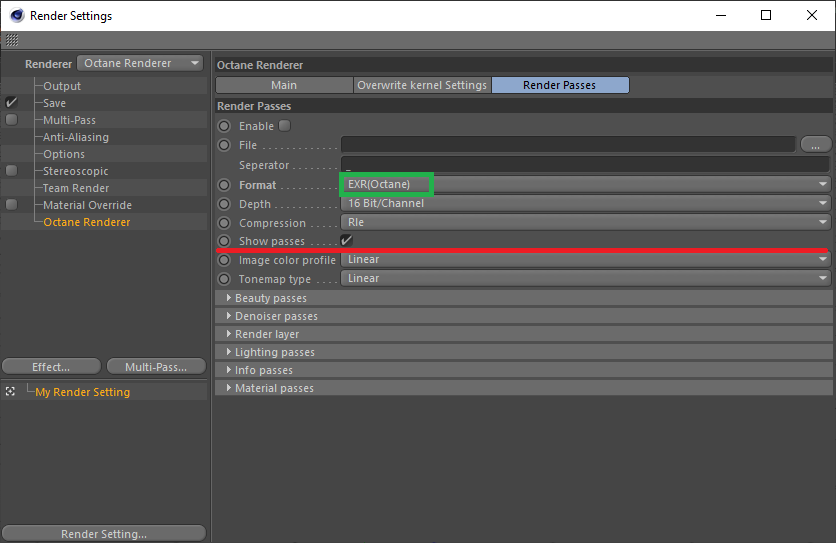Select Team Render in the settings tree

(76, 188)
